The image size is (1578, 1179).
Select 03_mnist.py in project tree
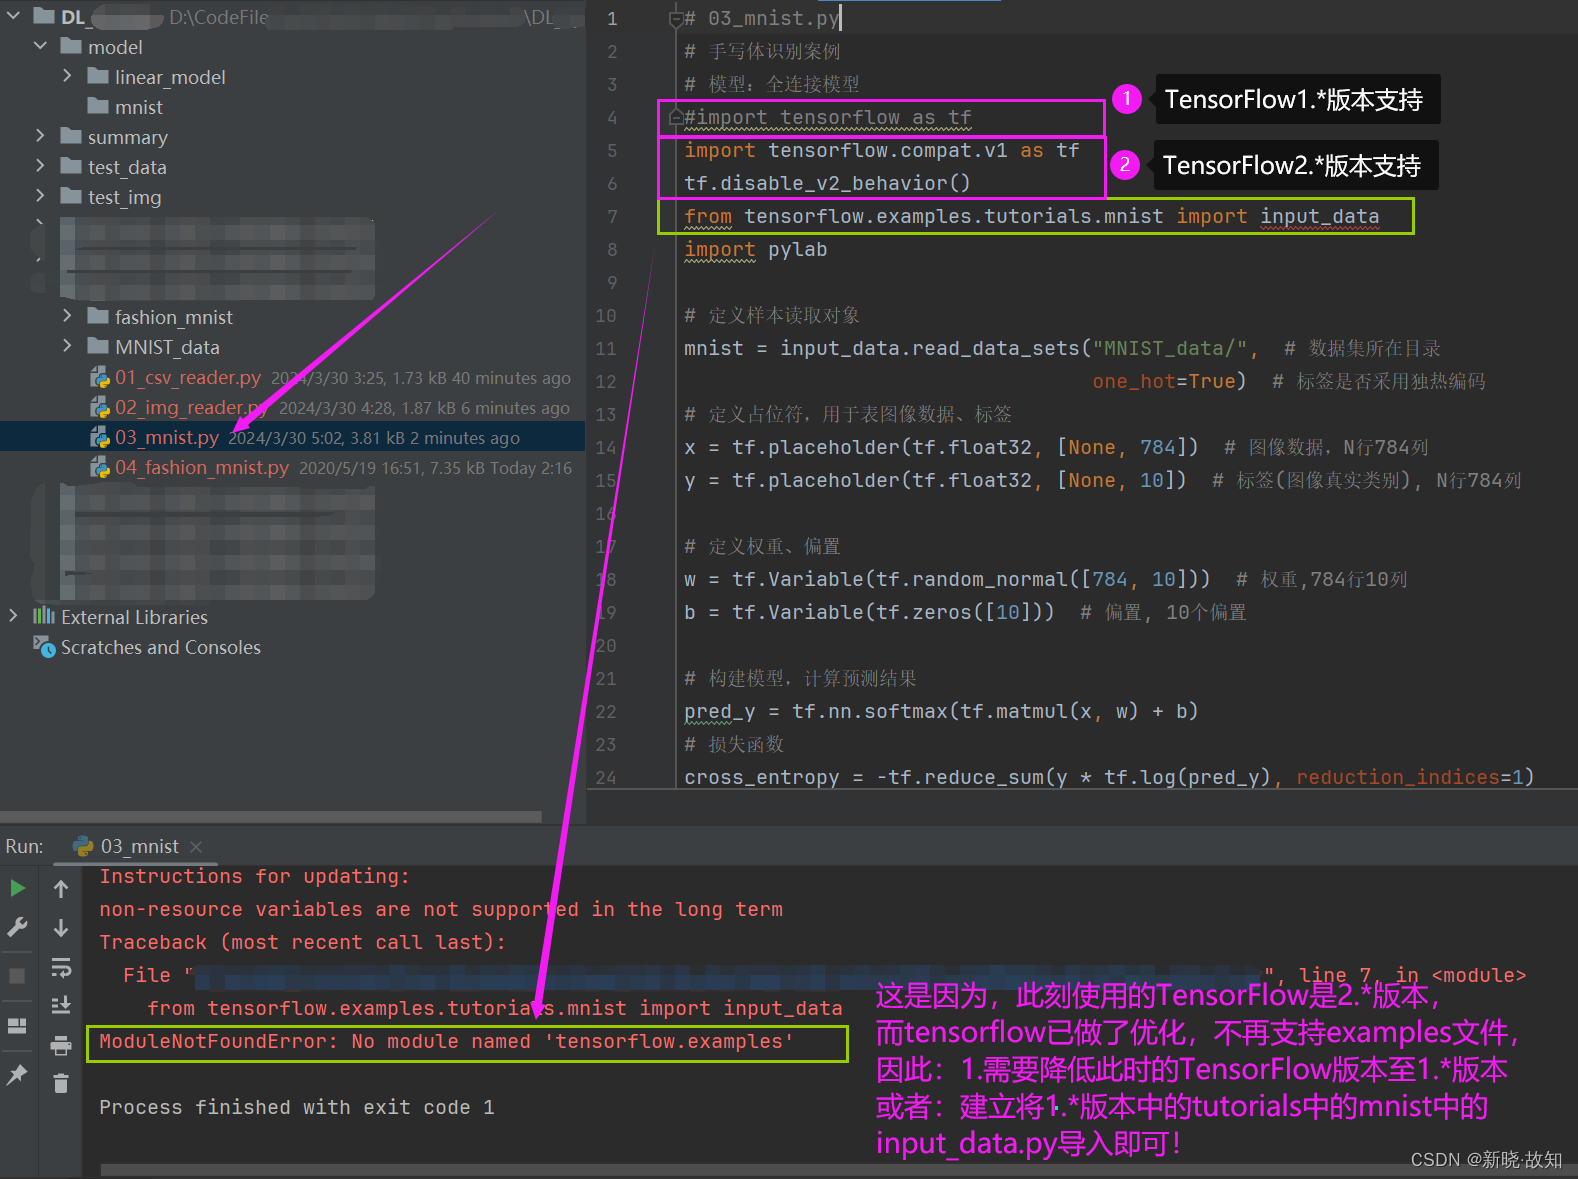[167, 437]
